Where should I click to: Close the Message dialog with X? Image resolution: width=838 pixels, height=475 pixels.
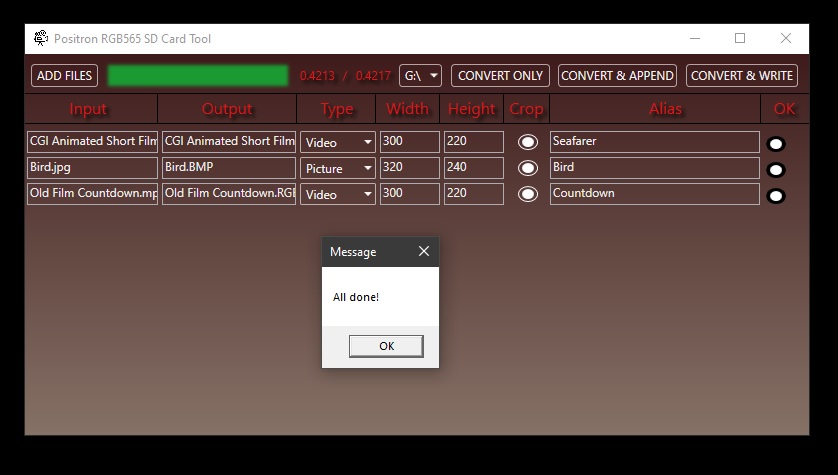424,252
